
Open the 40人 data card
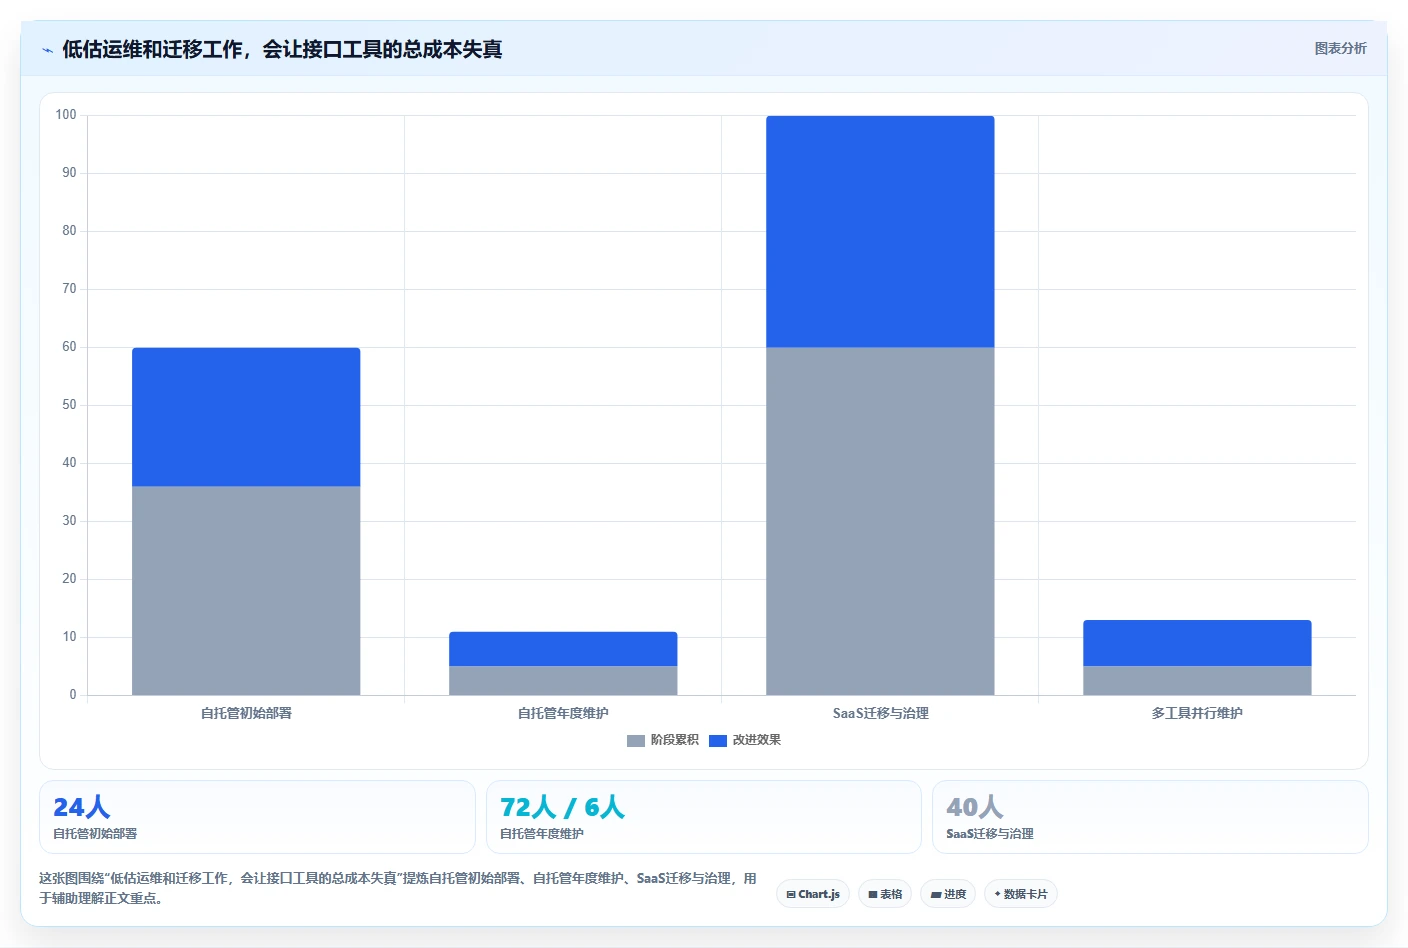point(1150,817)
